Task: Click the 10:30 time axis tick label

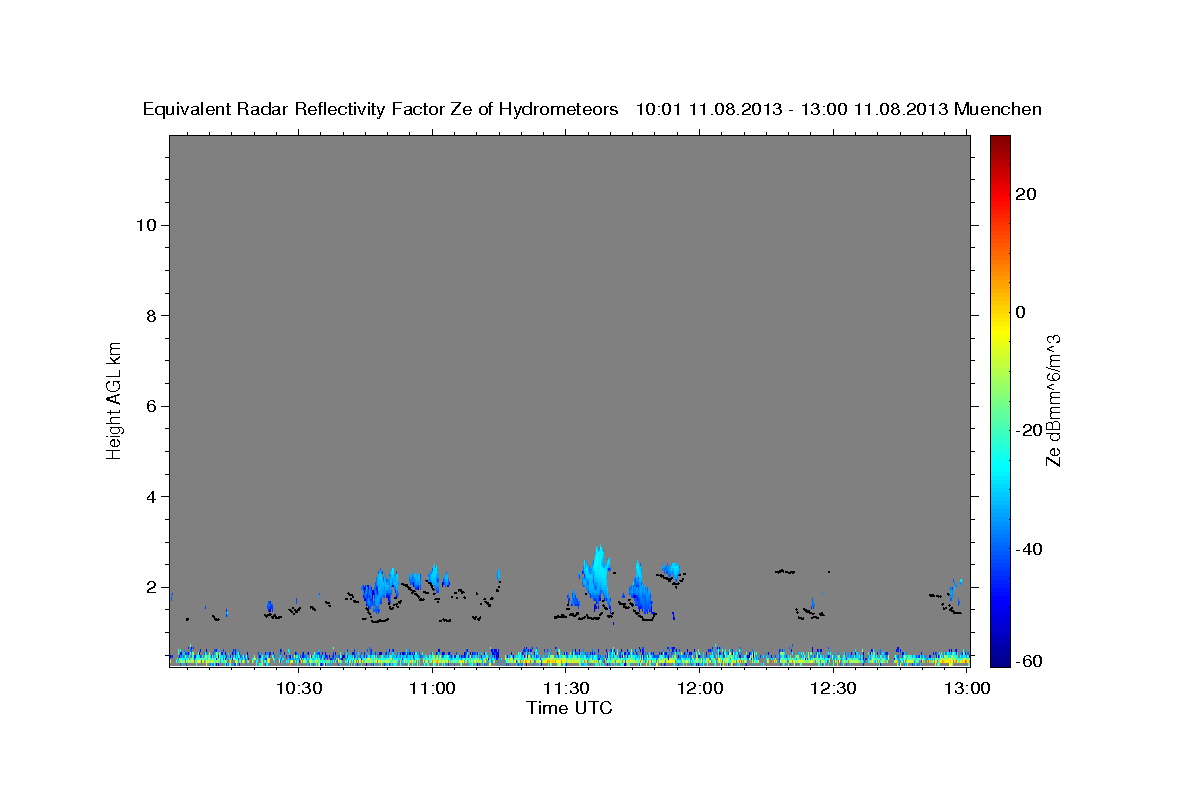Action: [298, 688]
